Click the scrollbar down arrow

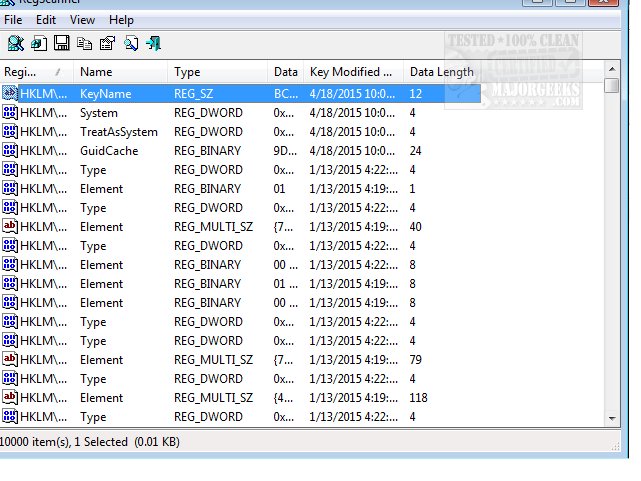pos(612,418)
